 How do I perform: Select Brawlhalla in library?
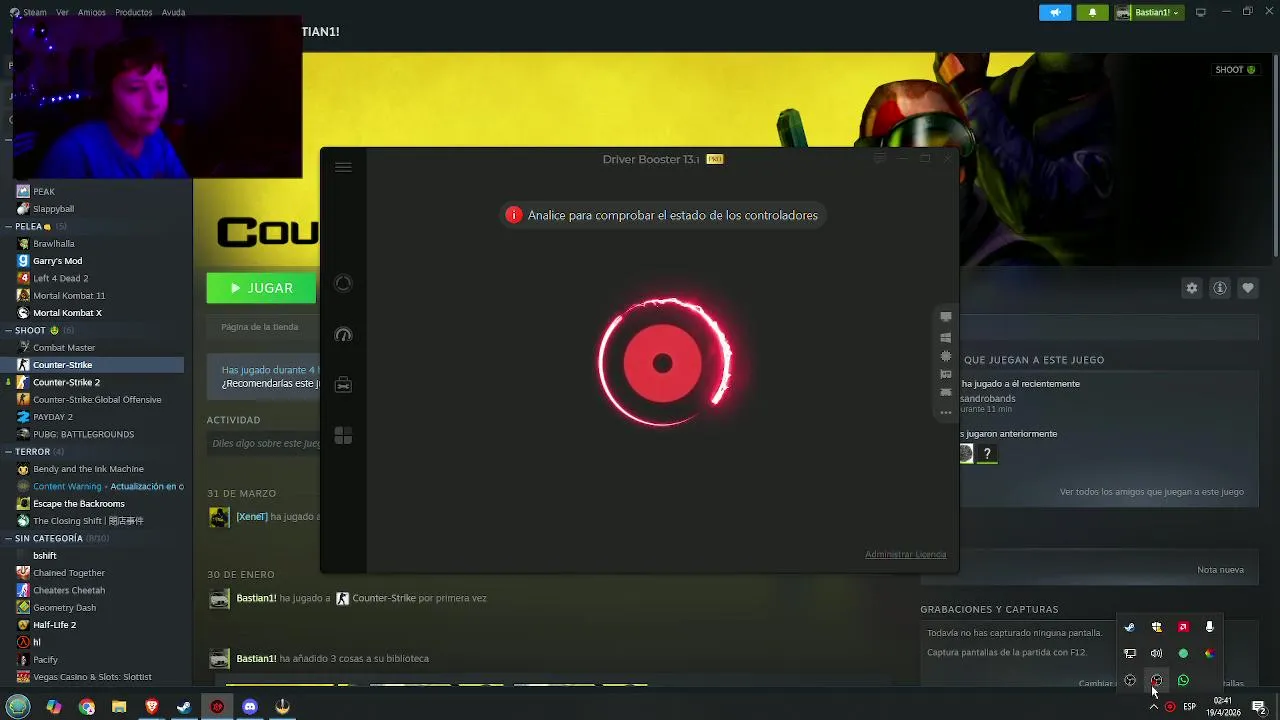(x=53, y=243)
